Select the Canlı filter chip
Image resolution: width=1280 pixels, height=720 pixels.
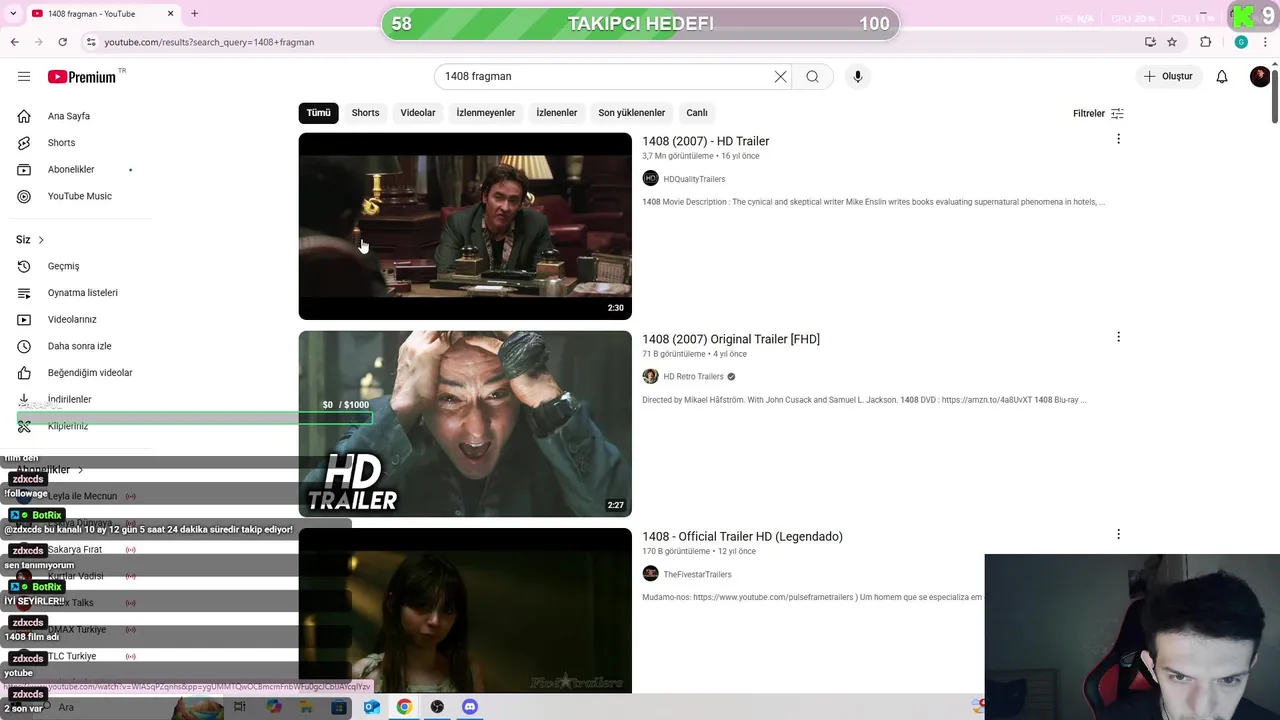pos(697,113)
